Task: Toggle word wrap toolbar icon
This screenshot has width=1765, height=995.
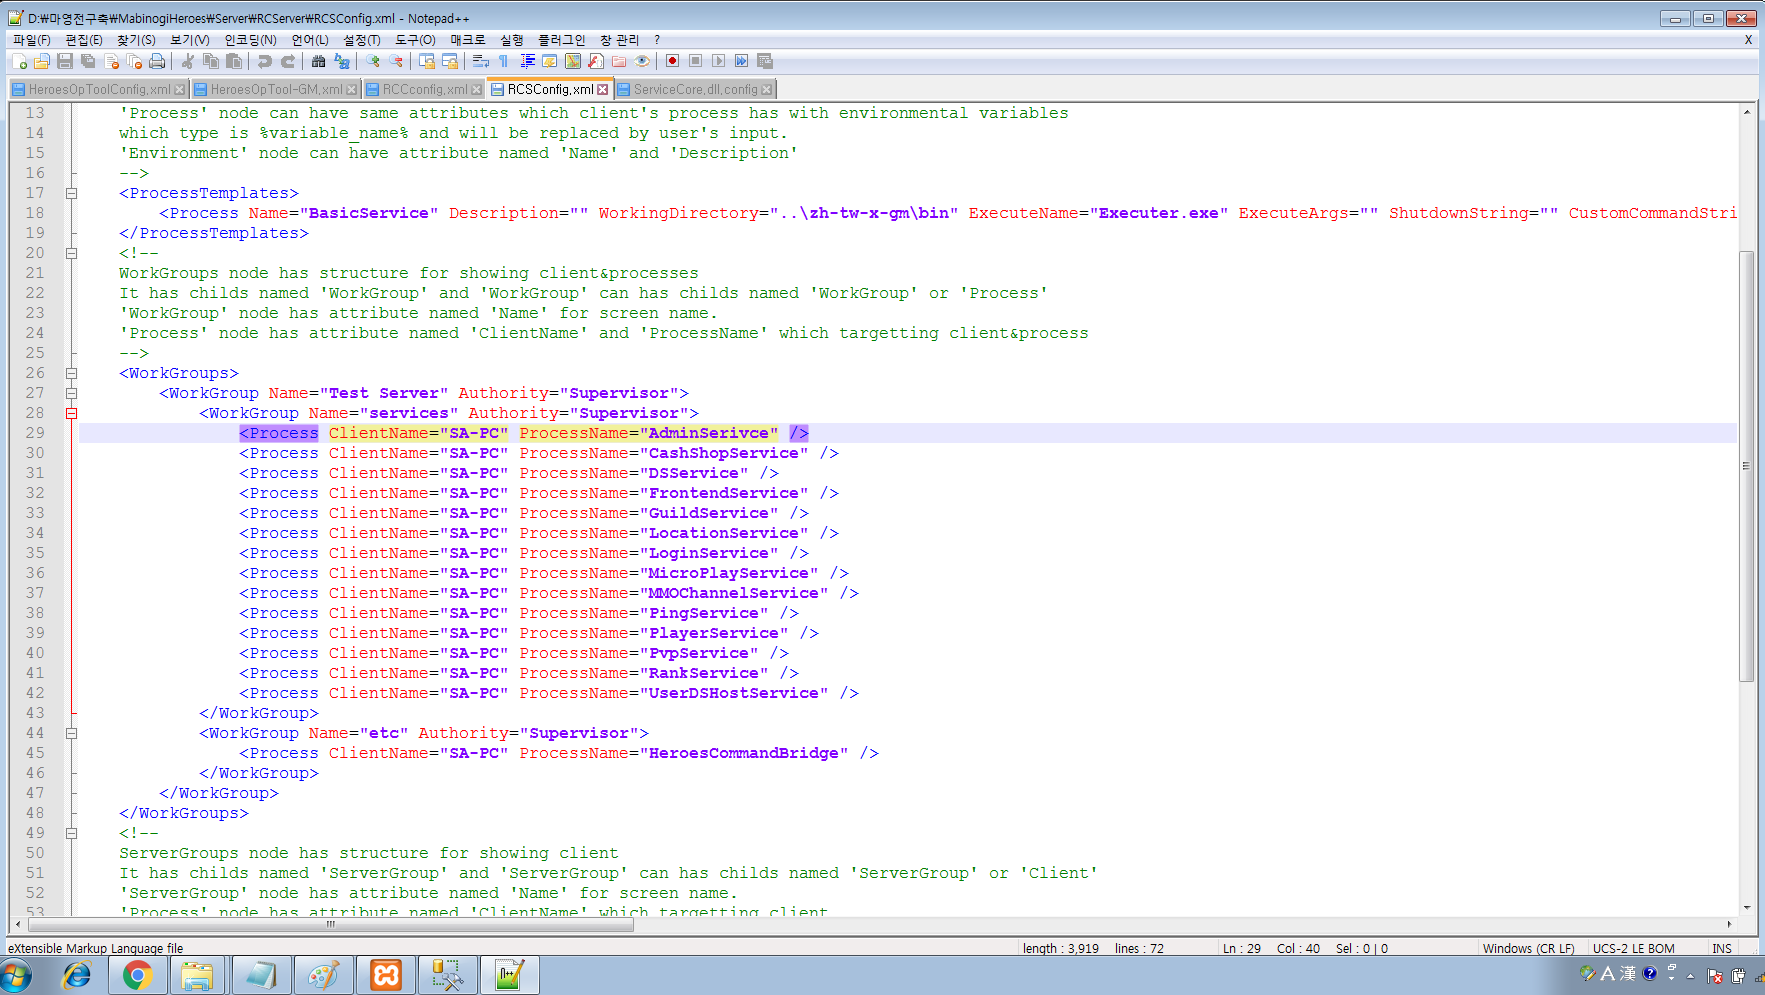Action: click(x=481, y=62)
